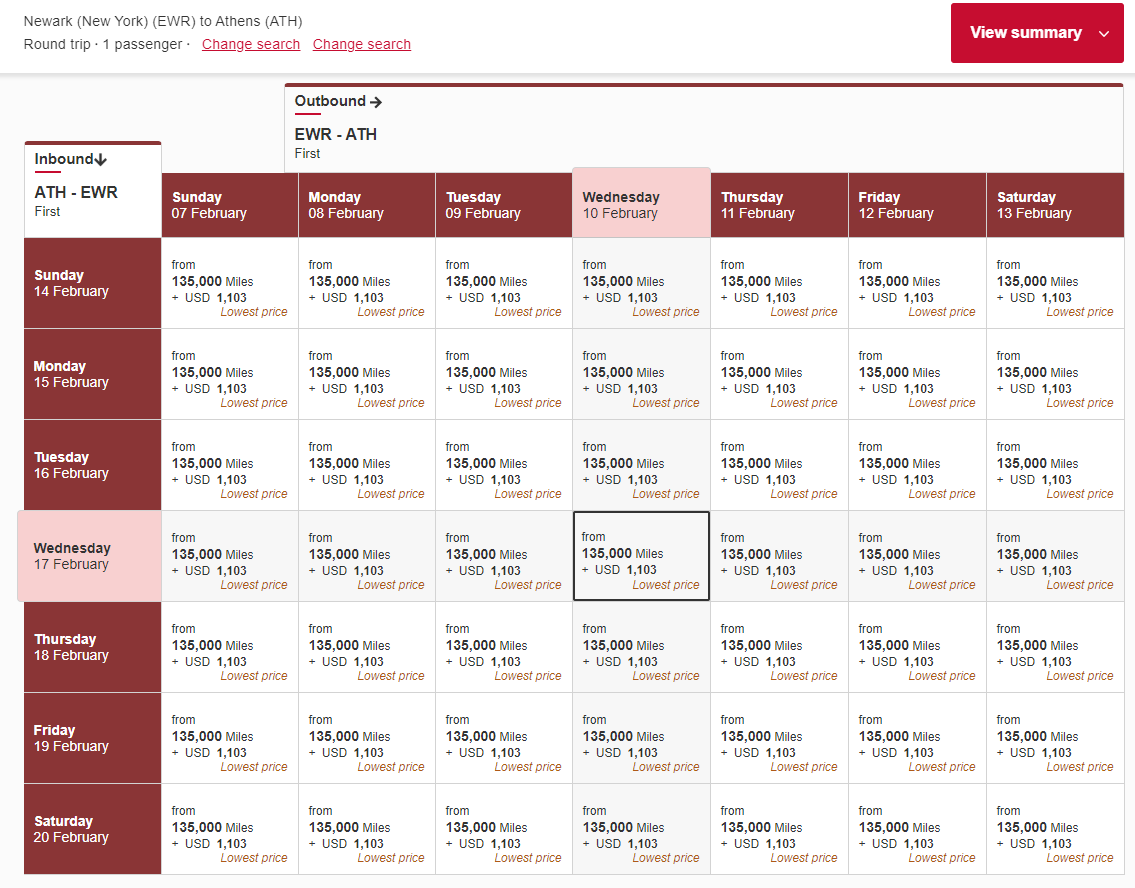1135x888 pixels.
Task: Select the Outbound EWR - ATH tab
Action: (x=336, y=134)
